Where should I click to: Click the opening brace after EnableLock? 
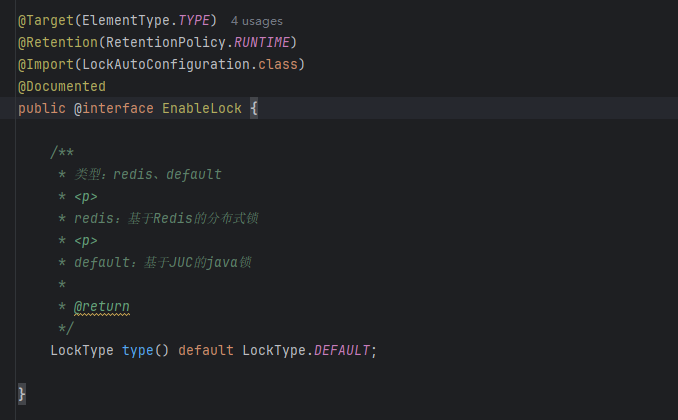[254, 108]
